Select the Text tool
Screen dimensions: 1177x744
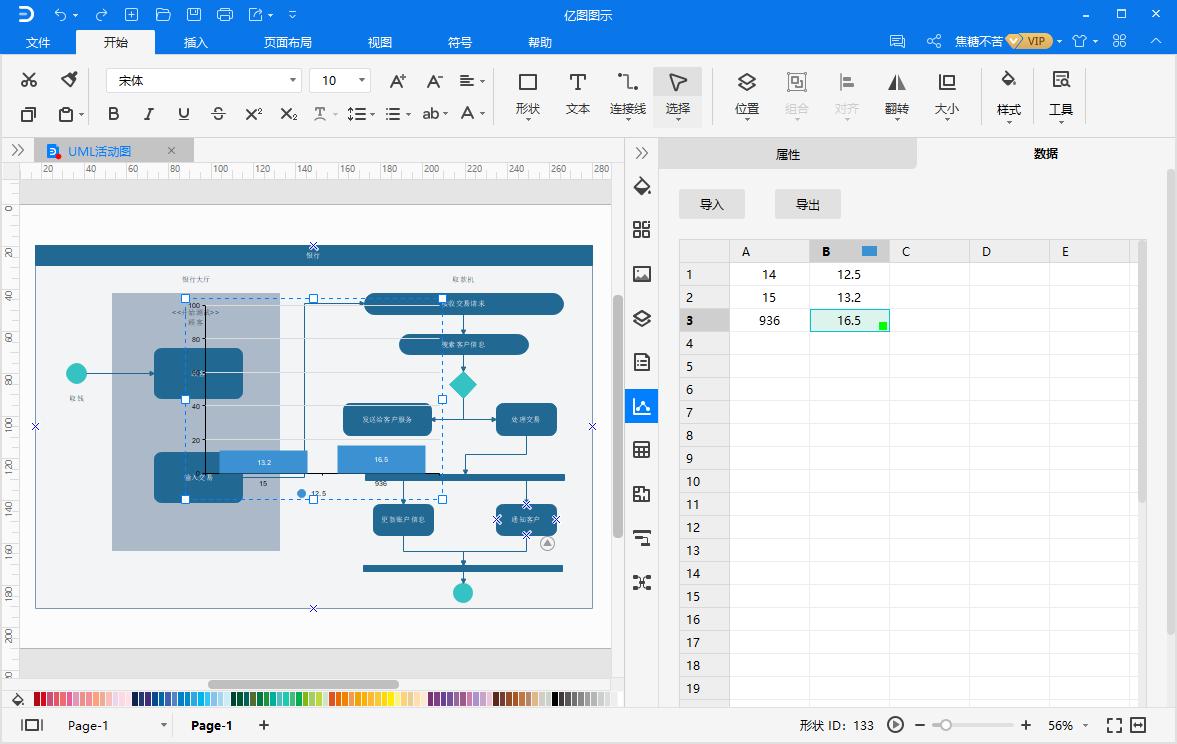click(x=578, y=94)
